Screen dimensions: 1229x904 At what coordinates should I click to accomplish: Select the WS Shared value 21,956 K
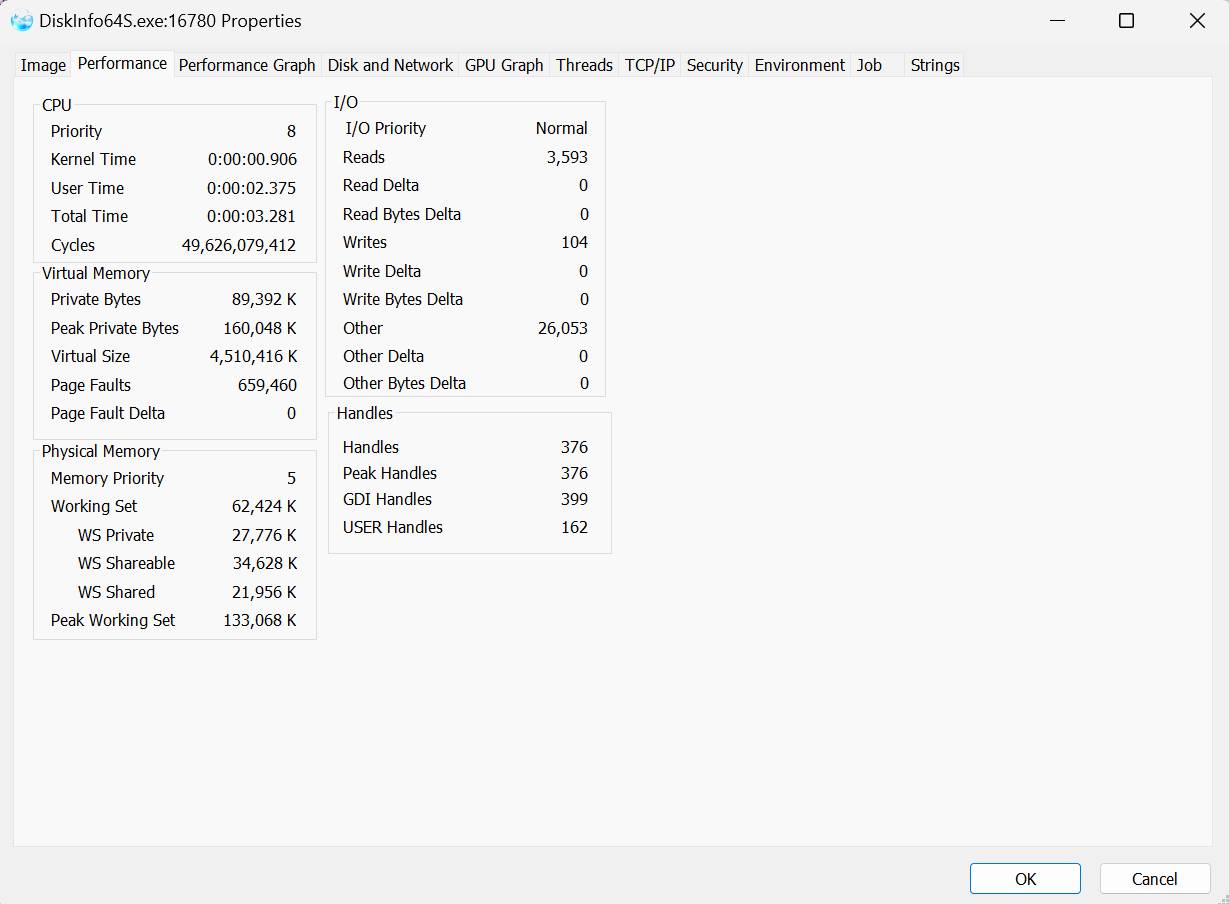coord(264,592)
